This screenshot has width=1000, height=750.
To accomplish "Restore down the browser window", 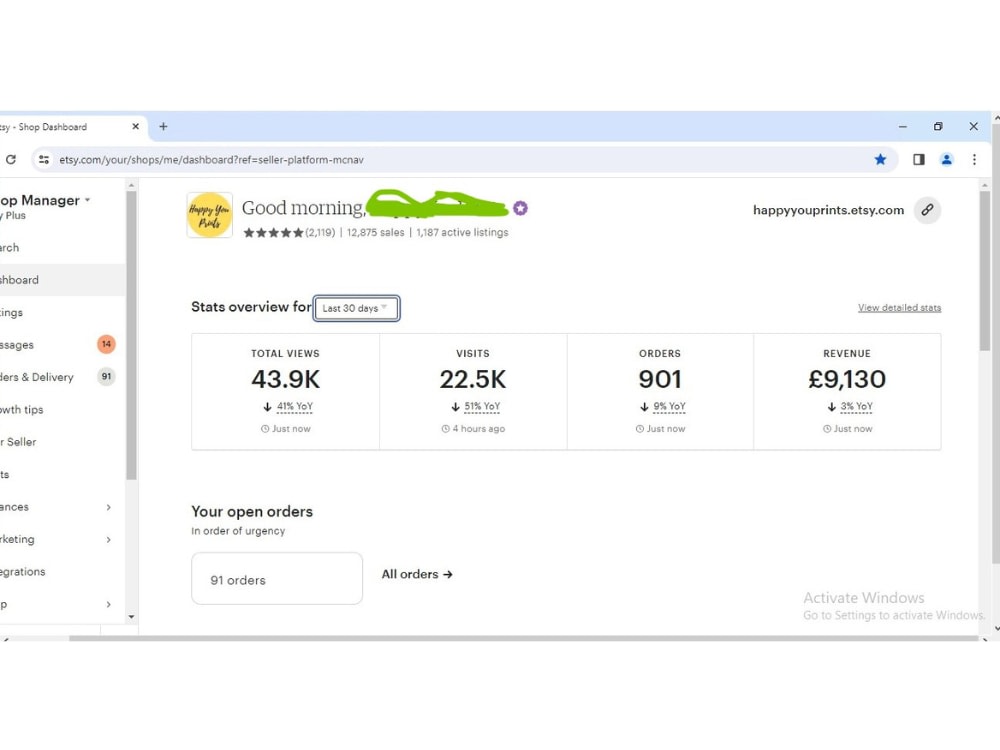I will coord(938,126).
